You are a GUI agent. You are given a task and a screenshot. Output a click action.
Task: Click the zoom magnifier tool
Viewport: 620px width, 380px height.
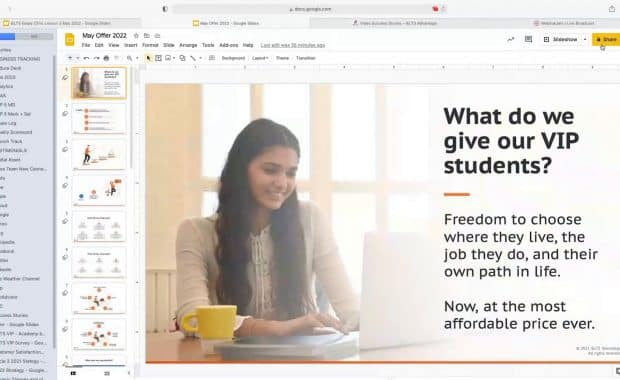pyautogui.click(x=129, y=58)
